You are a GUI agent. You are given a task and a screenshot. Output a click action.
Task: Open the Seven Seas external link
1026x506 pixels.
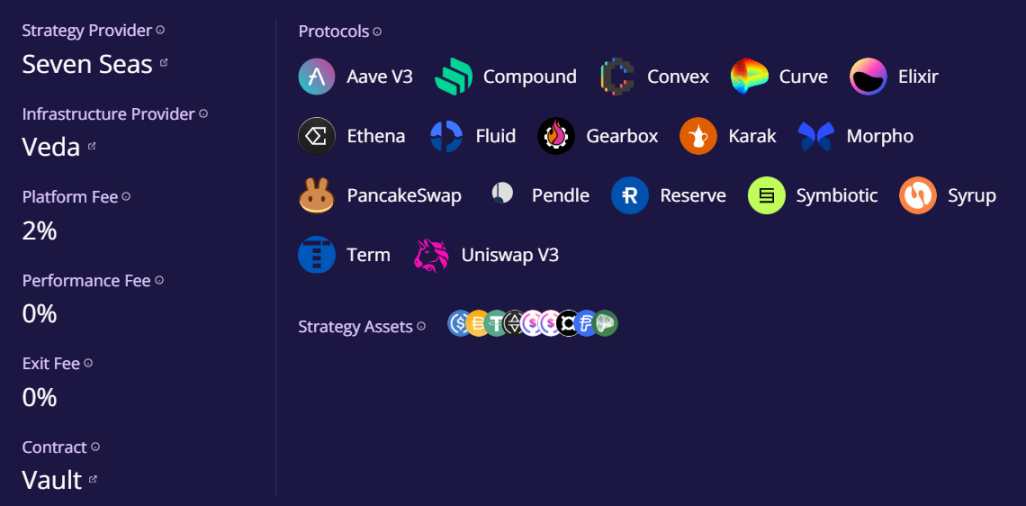[164, 63]
